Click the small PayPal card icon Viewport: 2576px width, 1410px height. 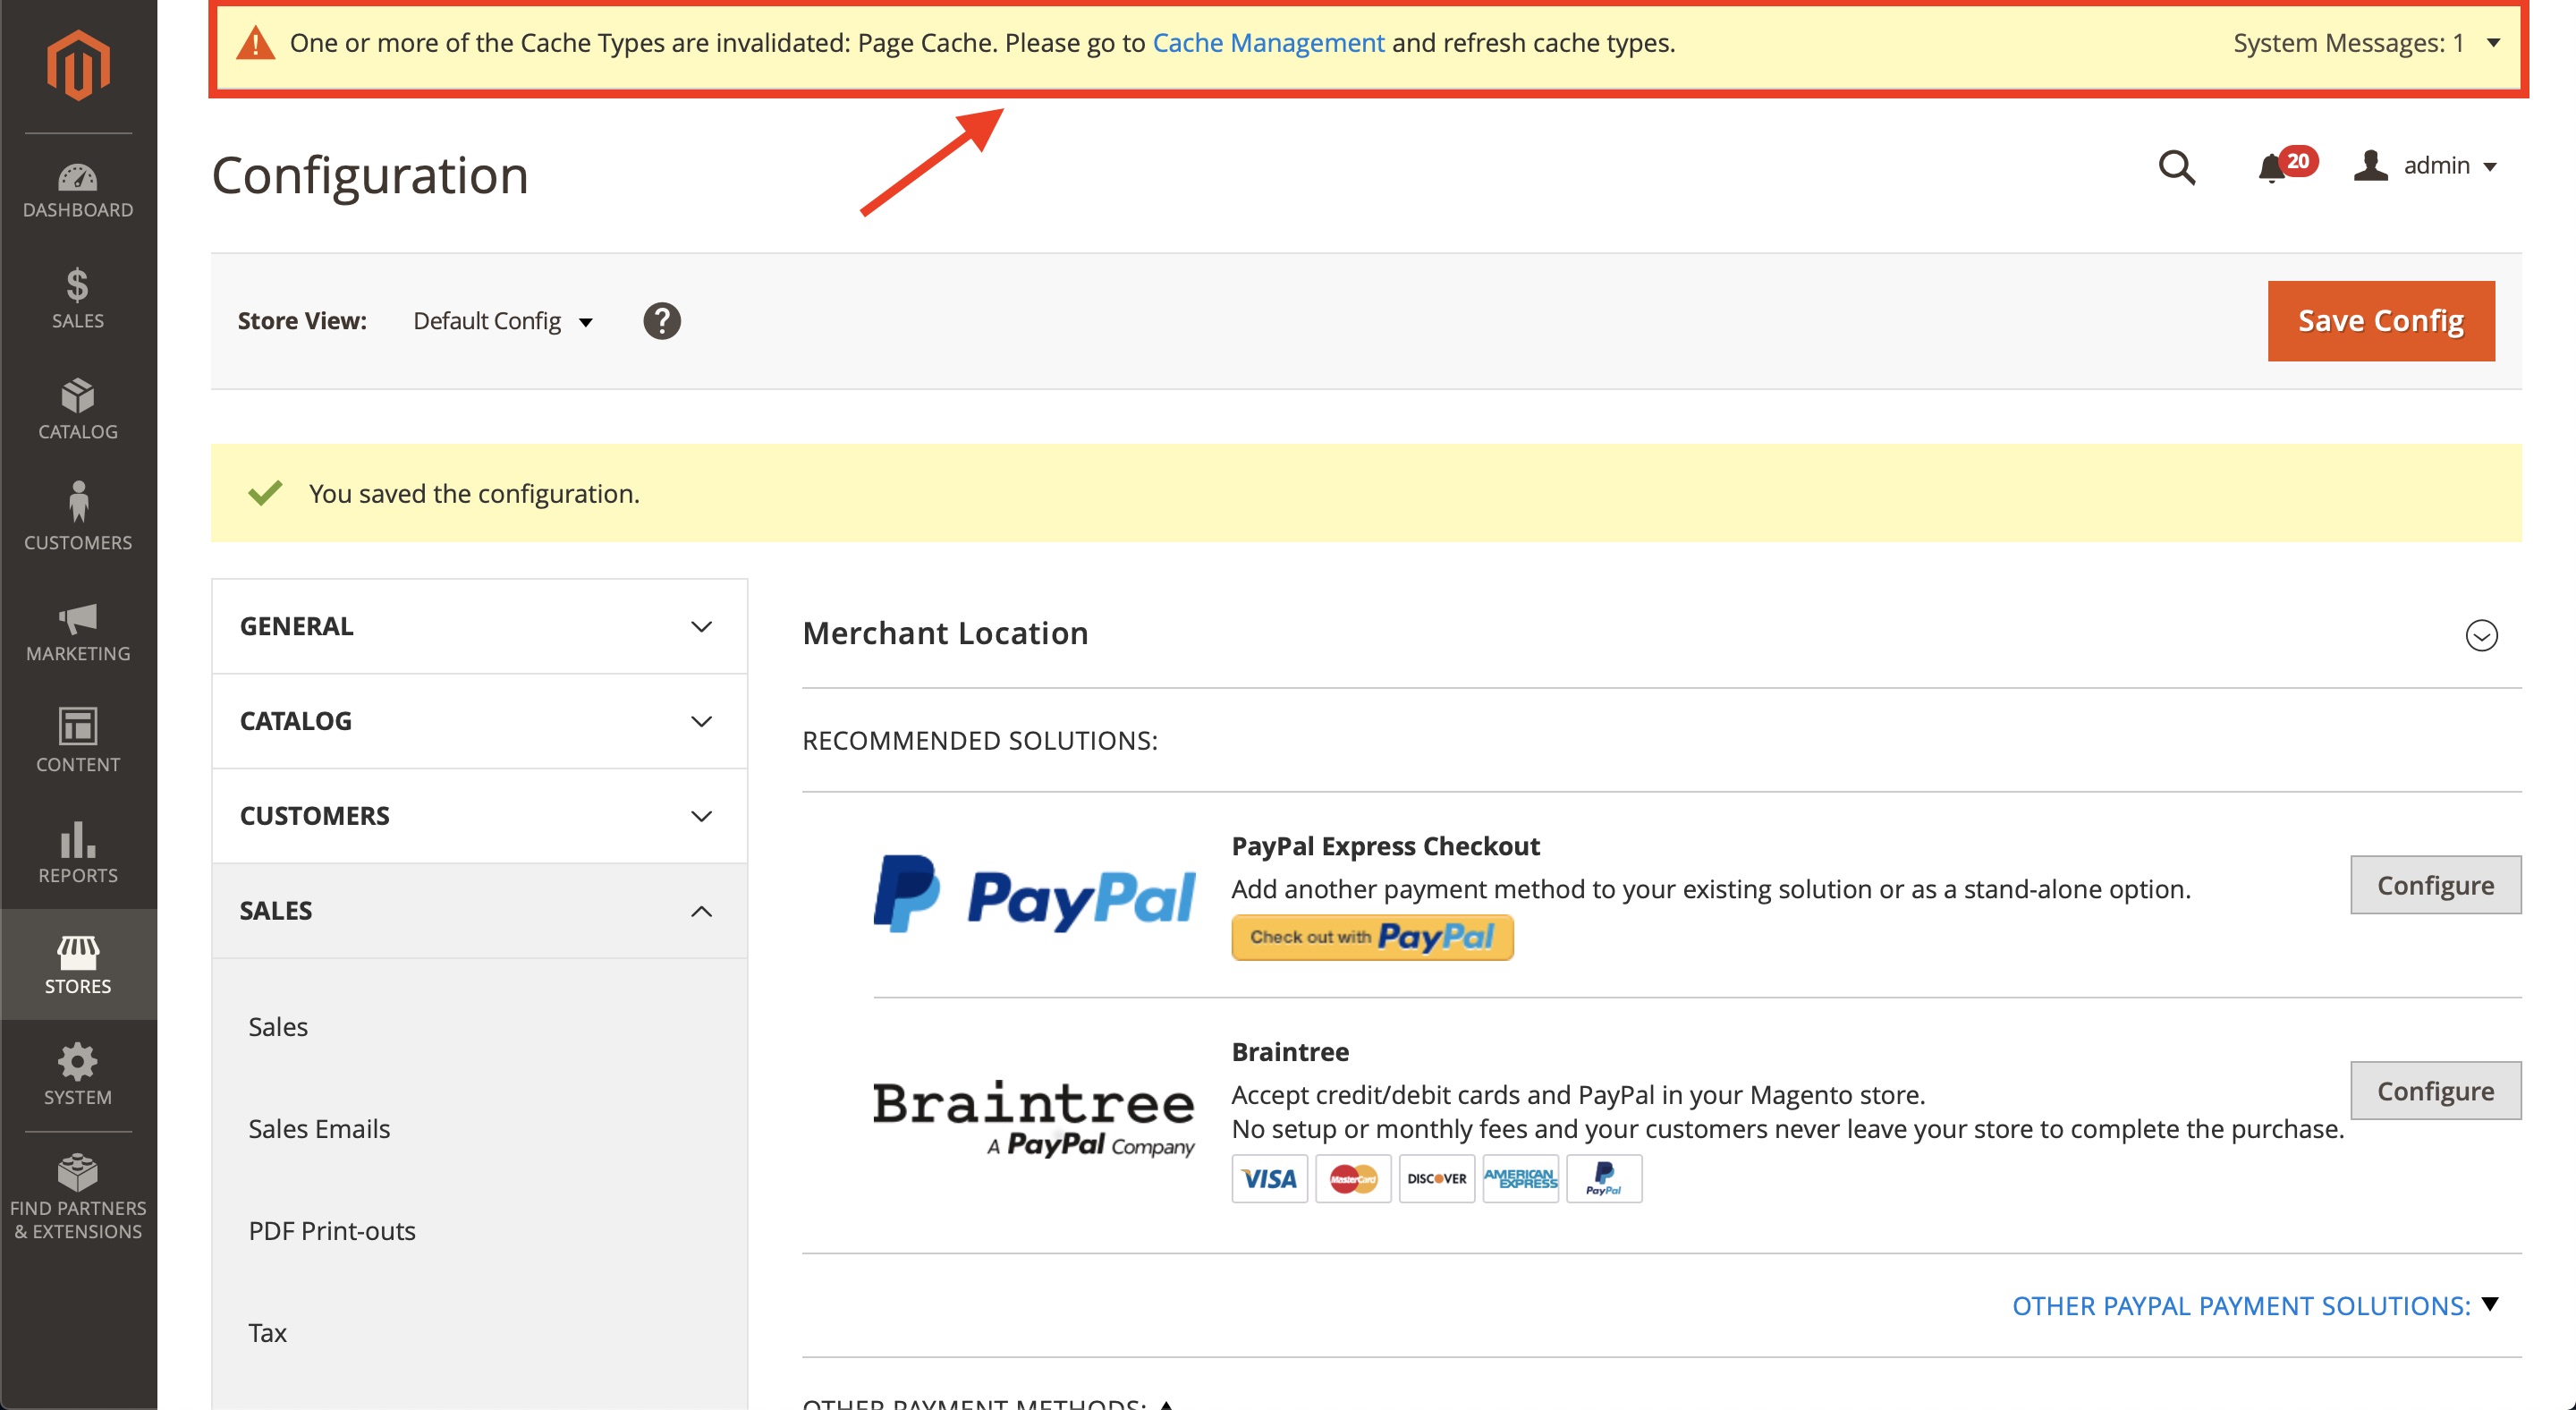click(x=1604, y=1179)
